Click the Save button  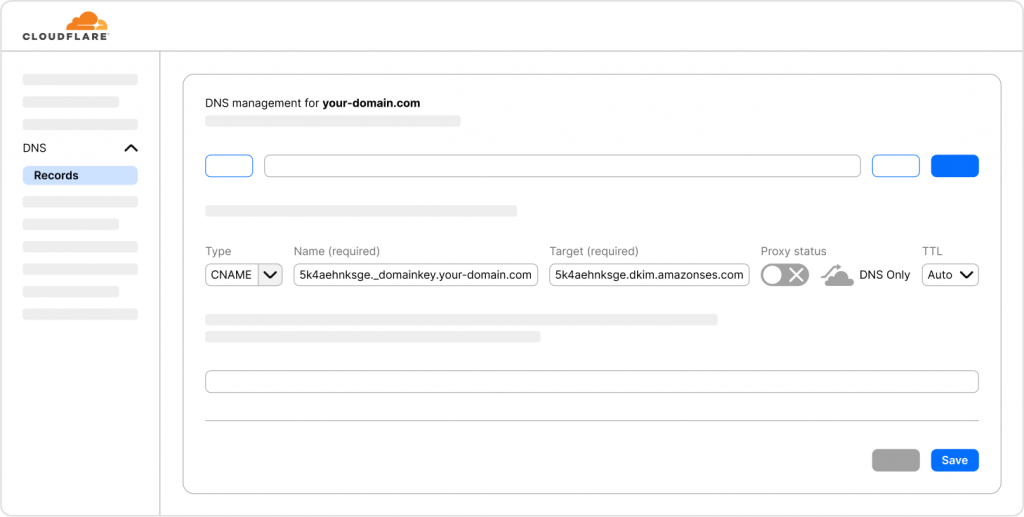pos(954,460)
